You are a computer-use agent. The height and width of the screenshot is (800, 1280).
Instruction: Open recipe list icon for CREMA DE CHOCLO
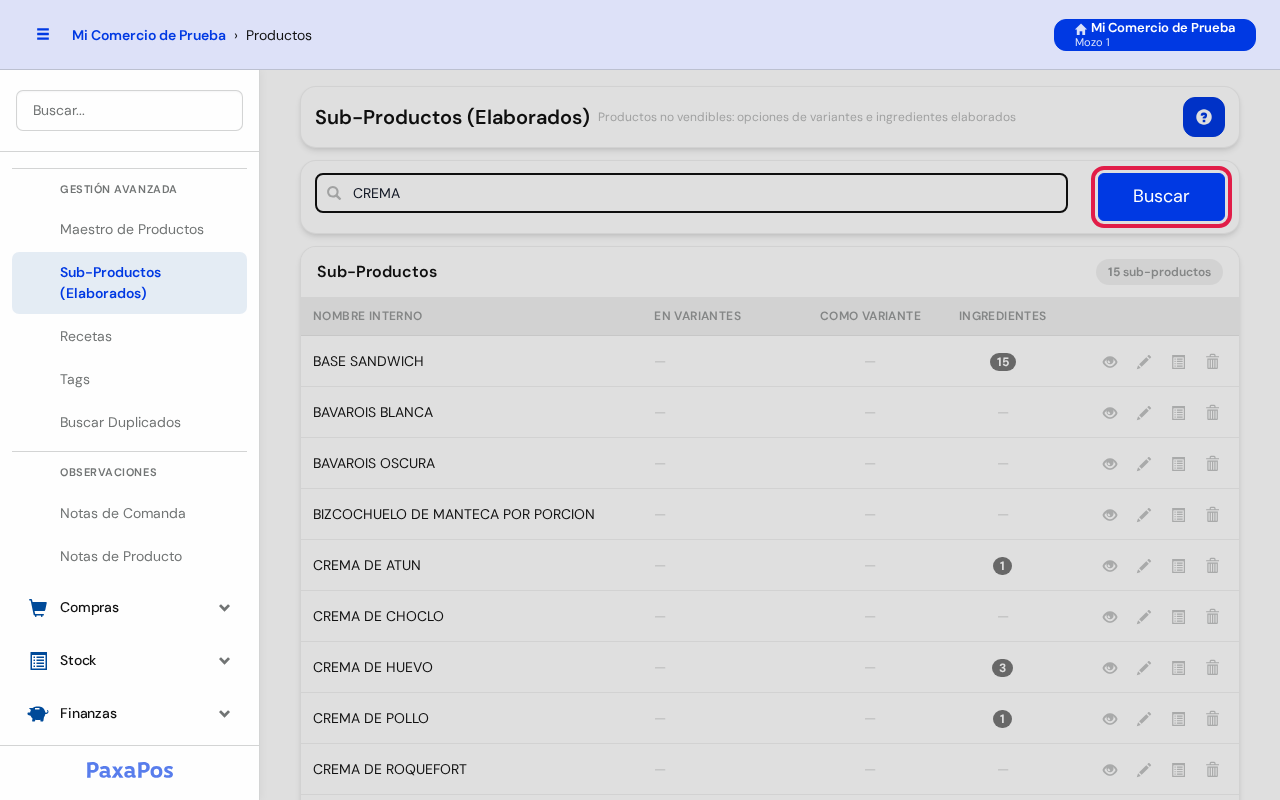pyautogui.click(x=1178, y=617)
